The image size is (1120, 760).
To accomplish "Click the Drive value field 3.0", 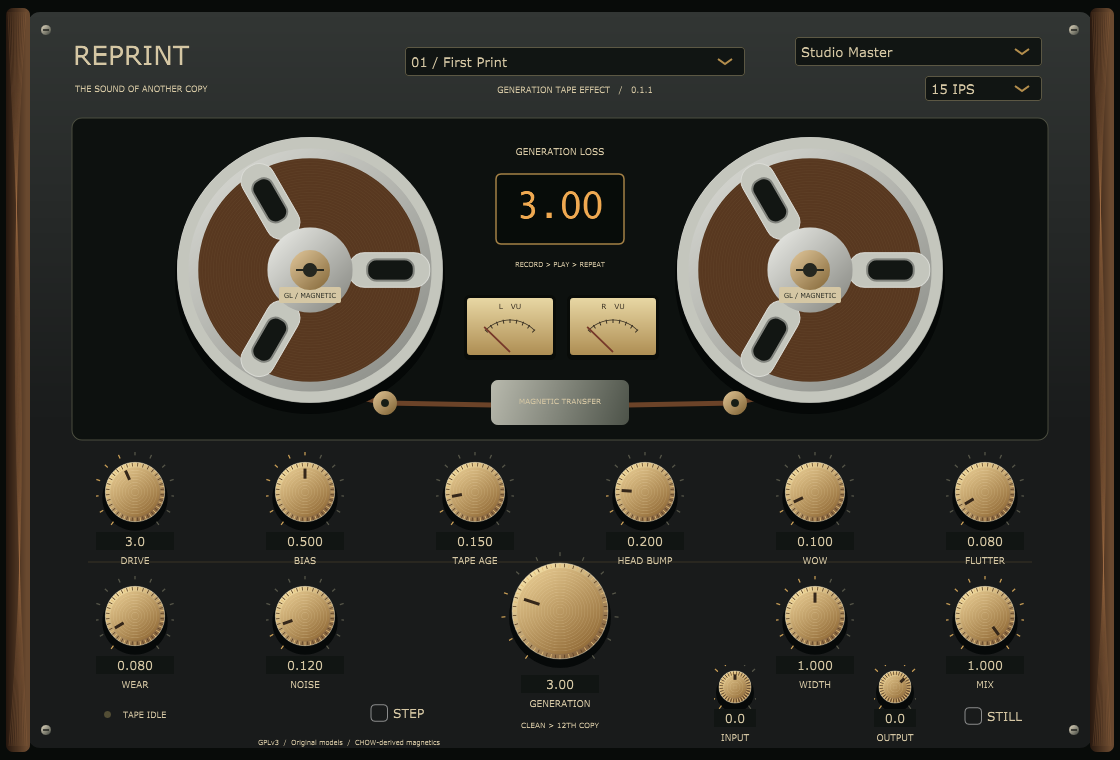I will [135, 541].
